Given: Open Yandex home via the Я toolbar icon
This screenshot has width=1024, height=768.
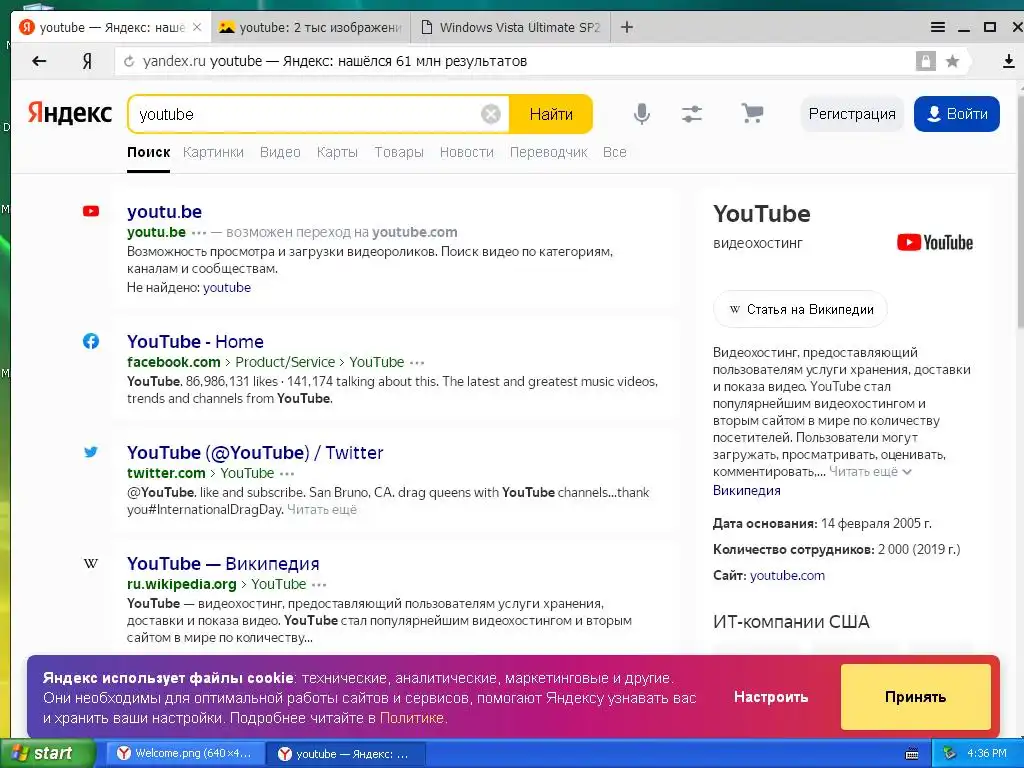Looking at the screenshot, I should [87, 61].
